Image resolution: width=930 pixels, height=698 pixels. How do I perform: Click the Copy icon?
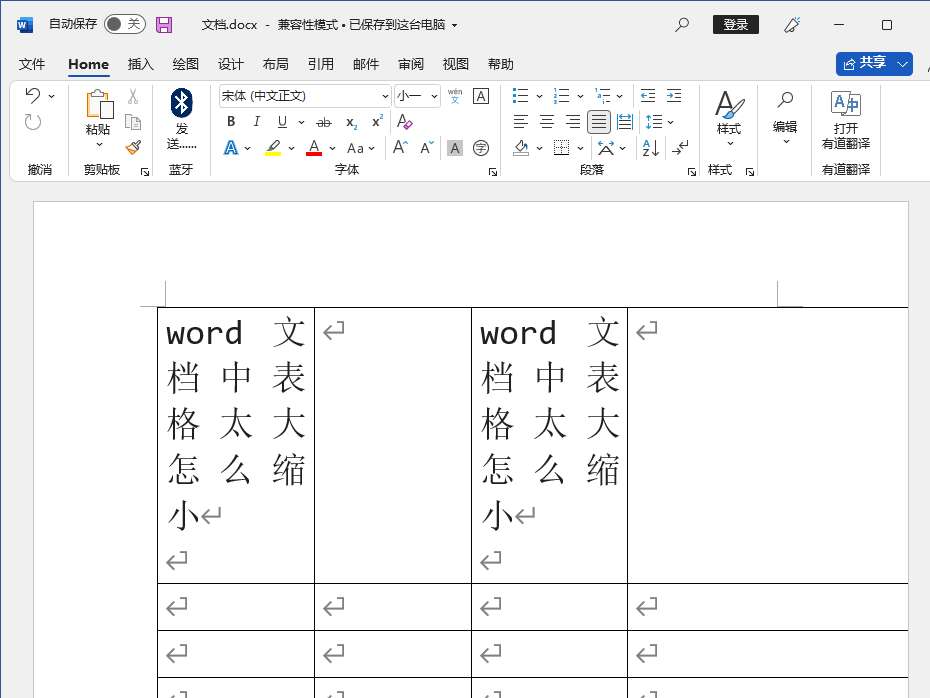pos(133,122)
